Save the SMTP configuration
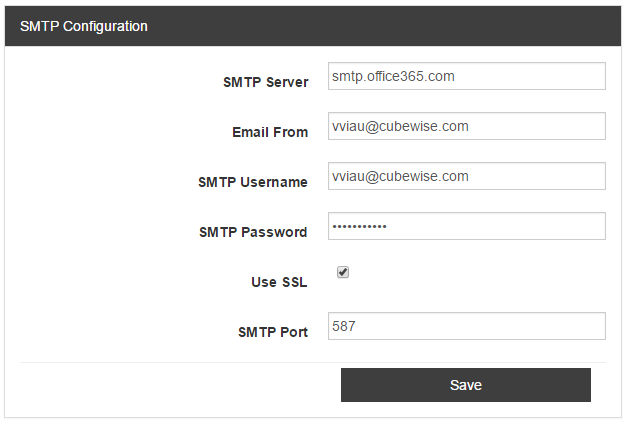This screenshot has height=423, width=625. click(x=466, y=385)
